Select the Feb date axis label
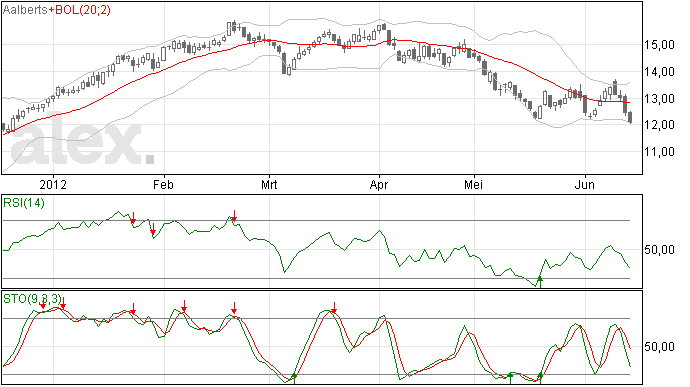This screenshot has width=690, height=387. coord(163,184)
